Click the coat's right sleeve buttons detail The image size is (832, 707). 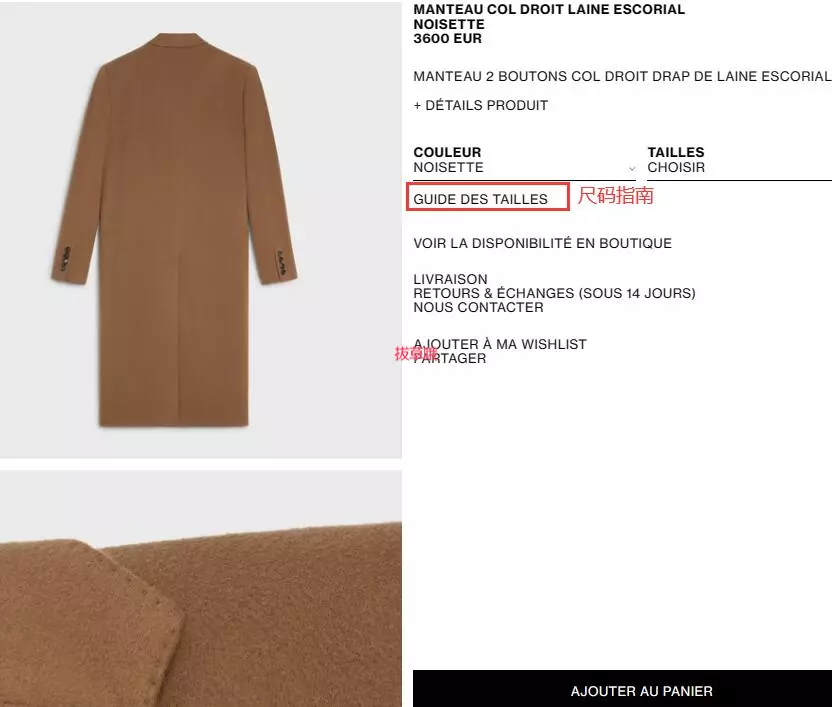pyautogui.click(x=281, y=262)
